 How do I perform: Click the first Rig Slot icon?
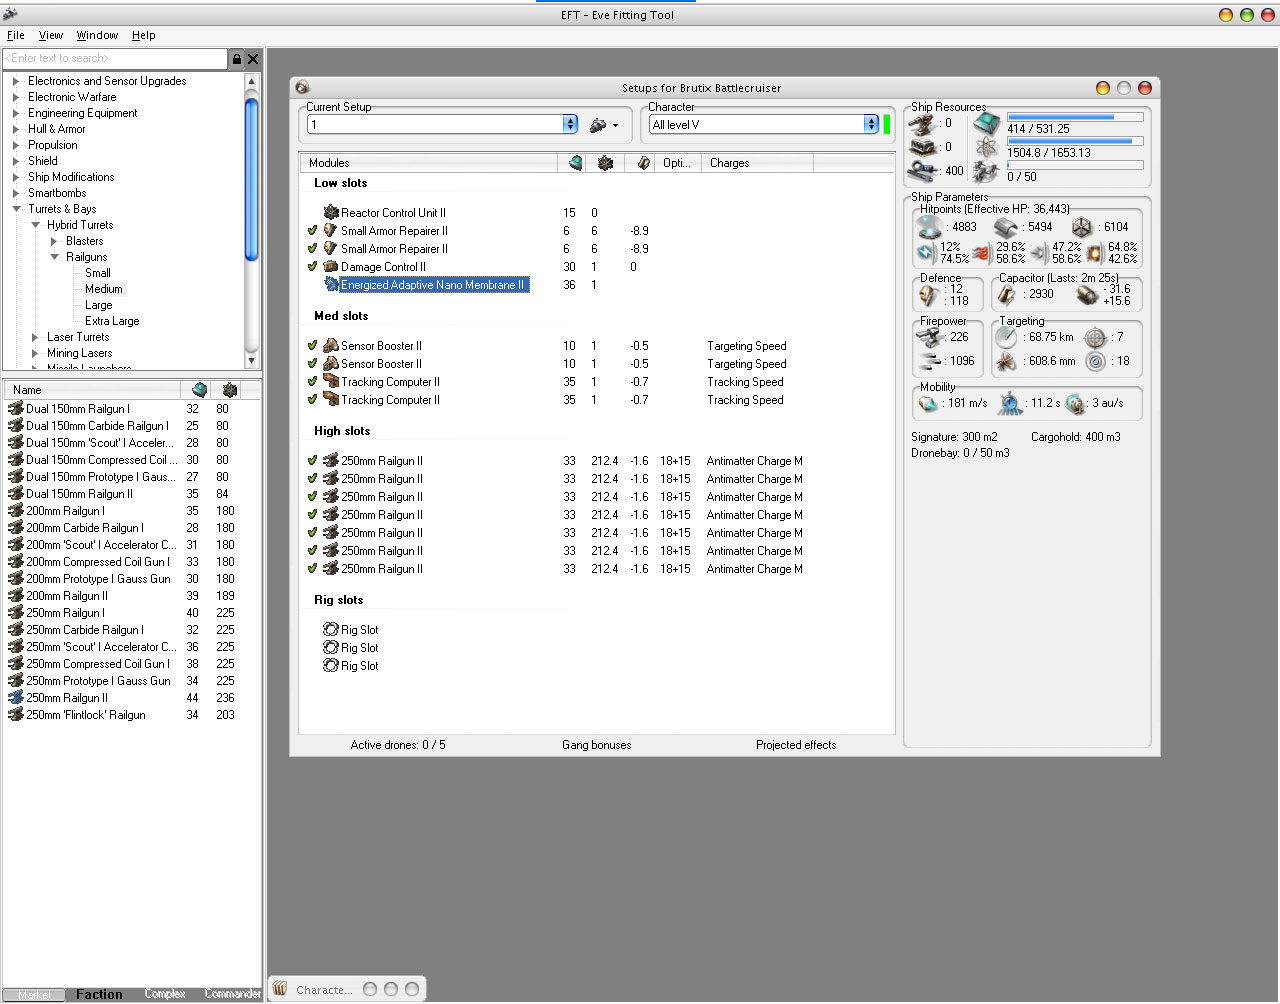click(x=331, y=630)
